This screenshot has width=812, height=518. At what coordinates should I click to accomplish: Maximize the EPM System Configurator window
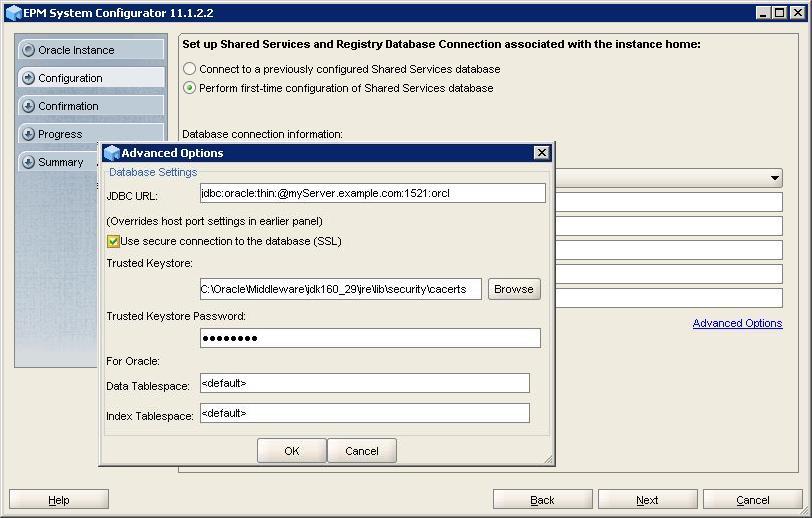(779, 13)
